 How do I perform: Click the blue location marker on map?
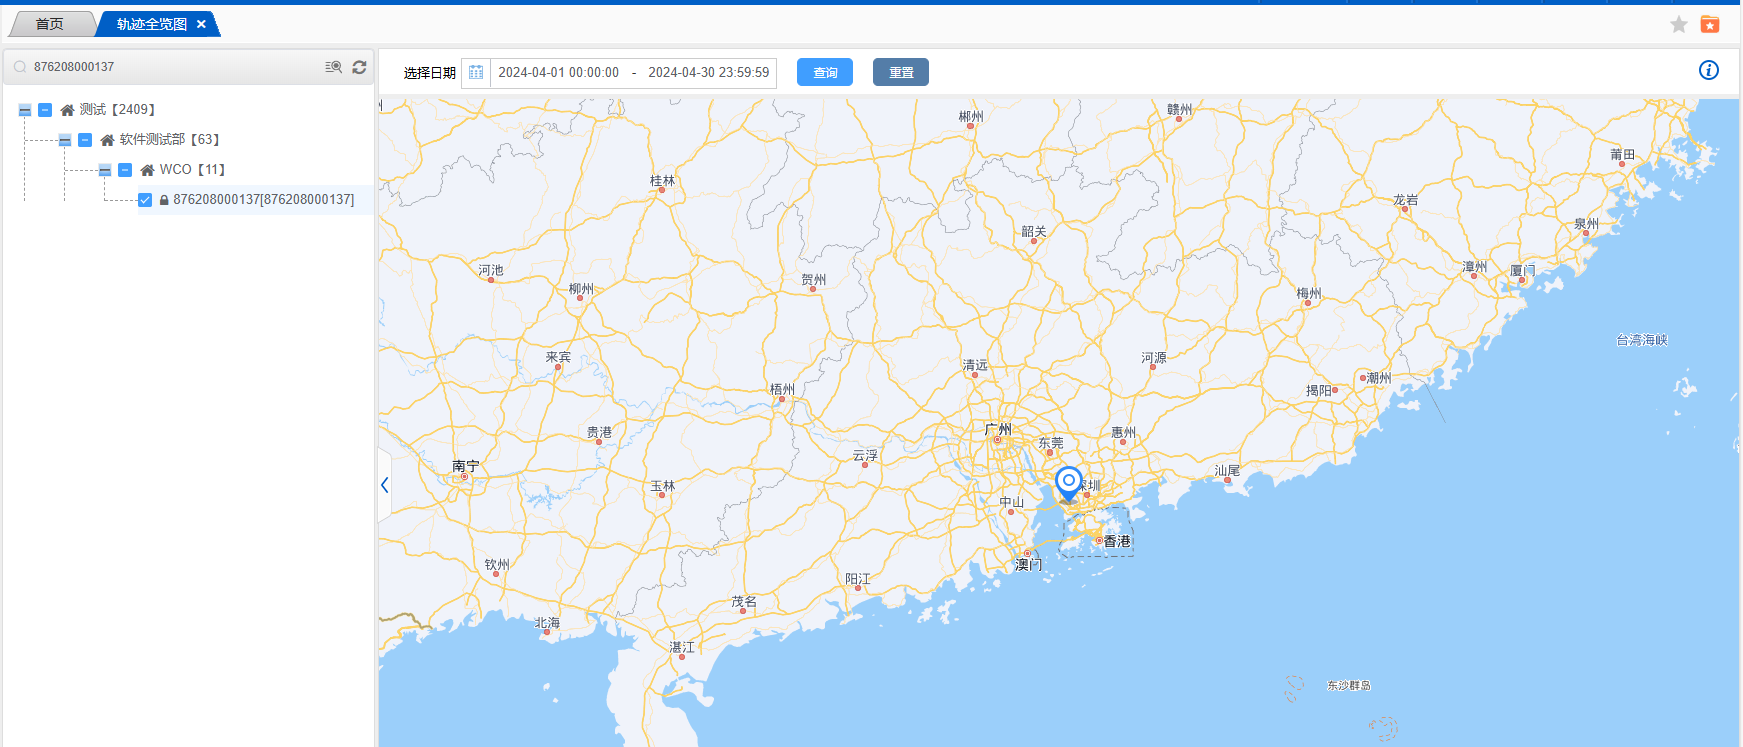1068,482
